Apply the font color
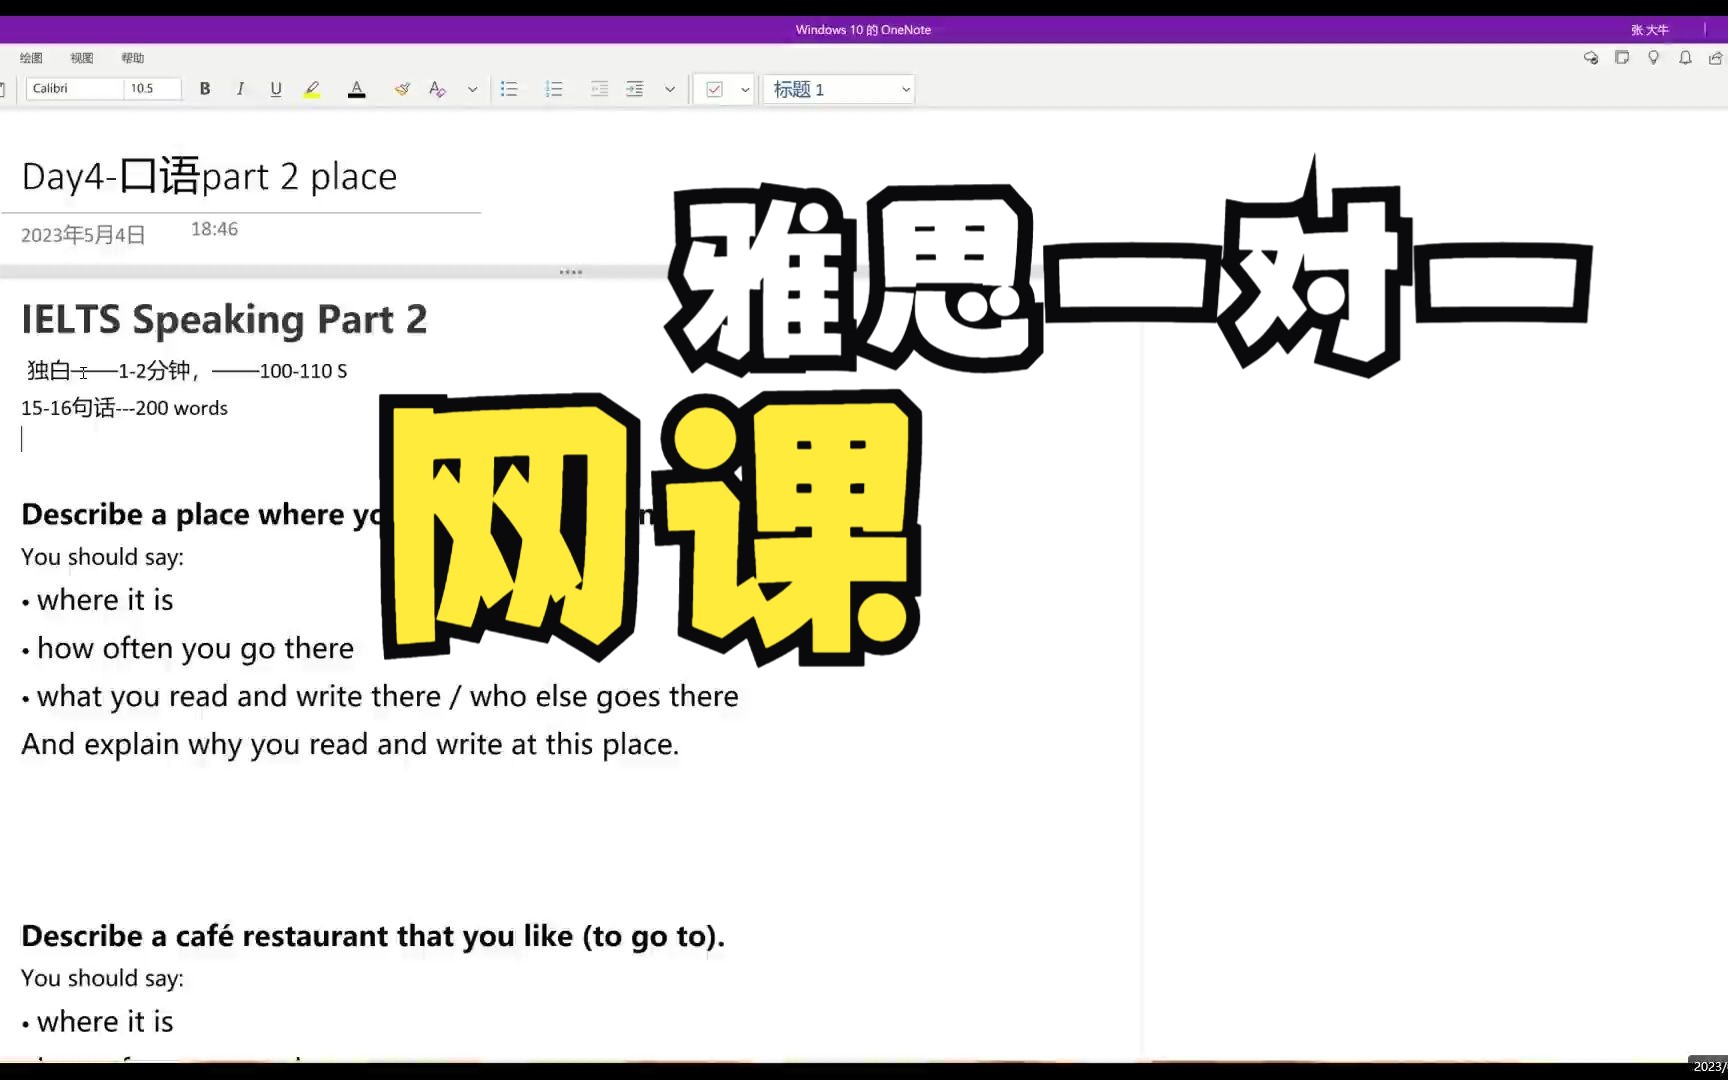Viewport: 1728px width, 1080px height. click(356, 89)
